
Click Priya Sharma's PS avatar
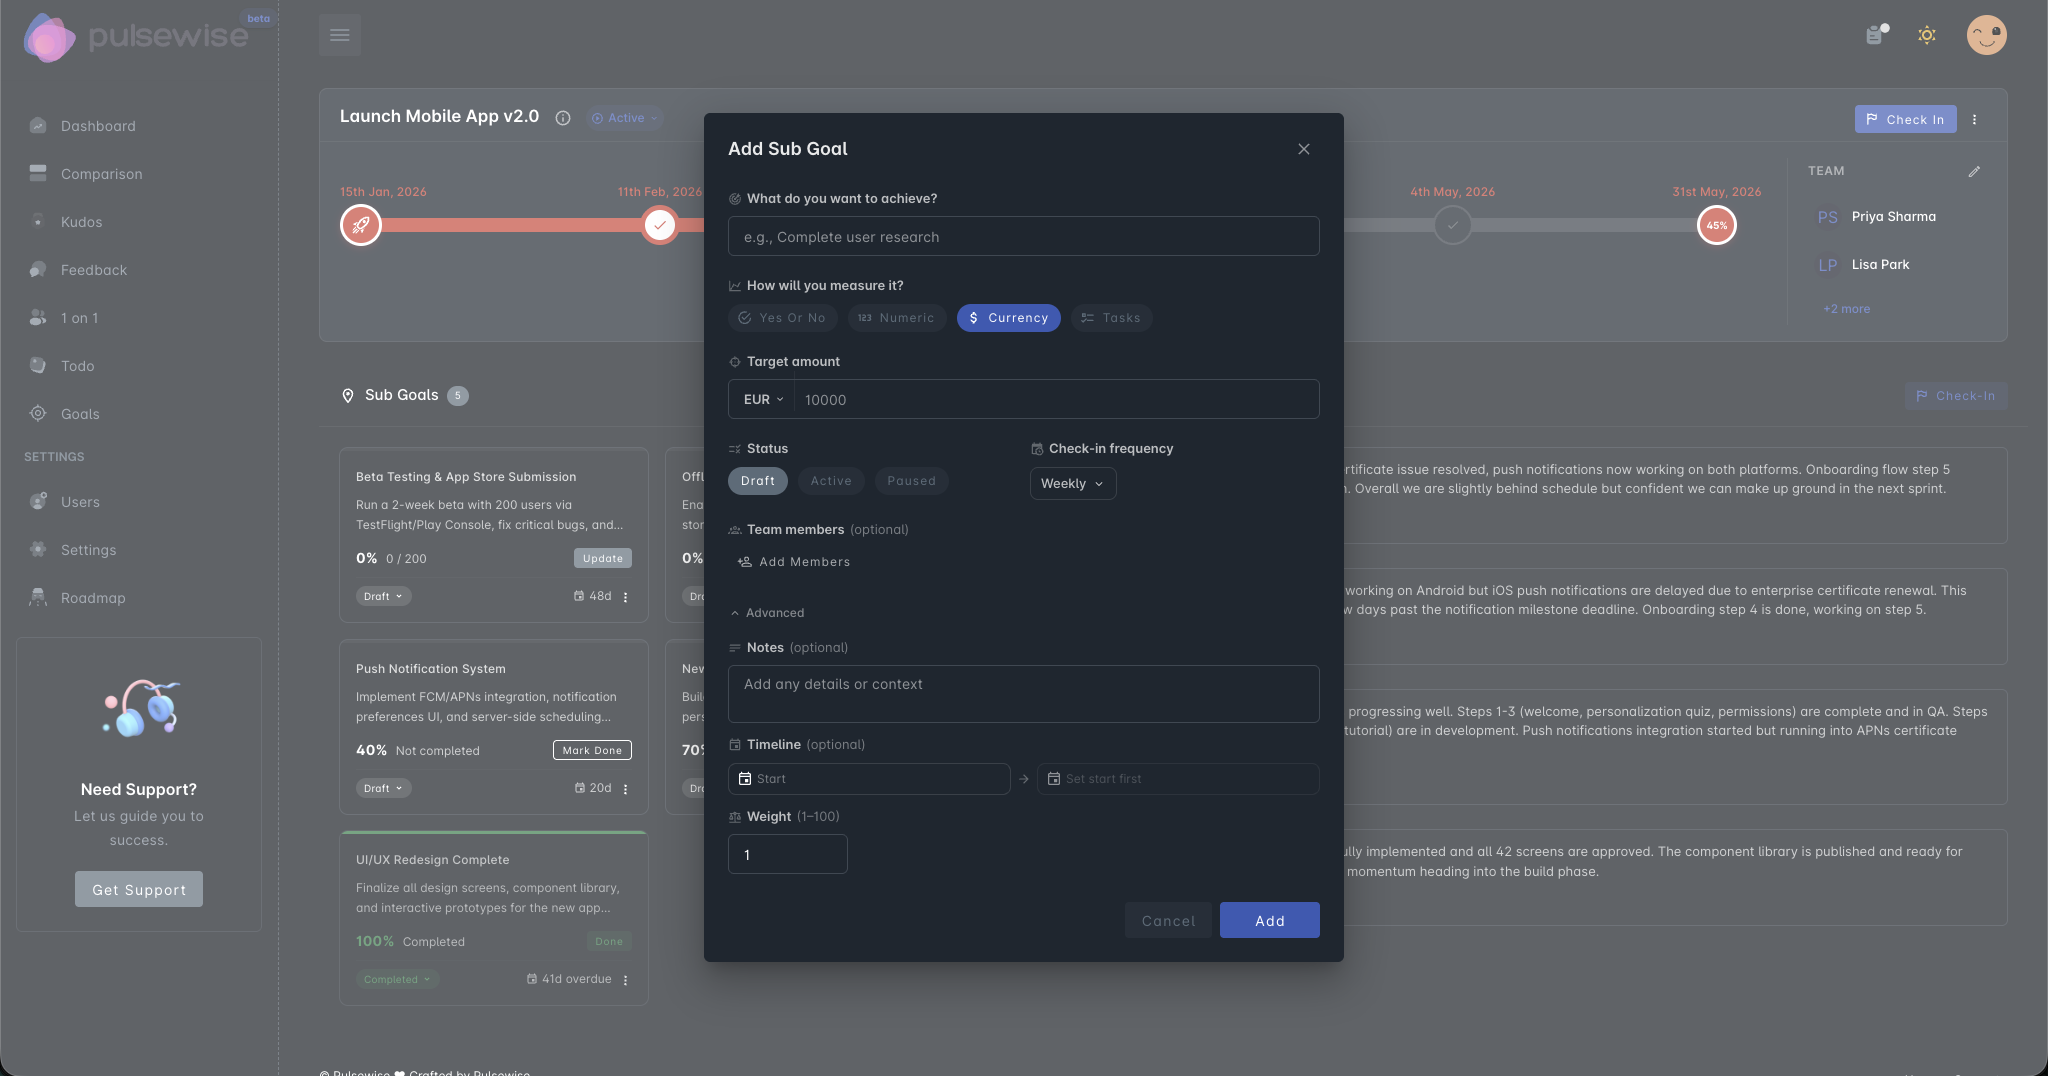click(1827, 217)
